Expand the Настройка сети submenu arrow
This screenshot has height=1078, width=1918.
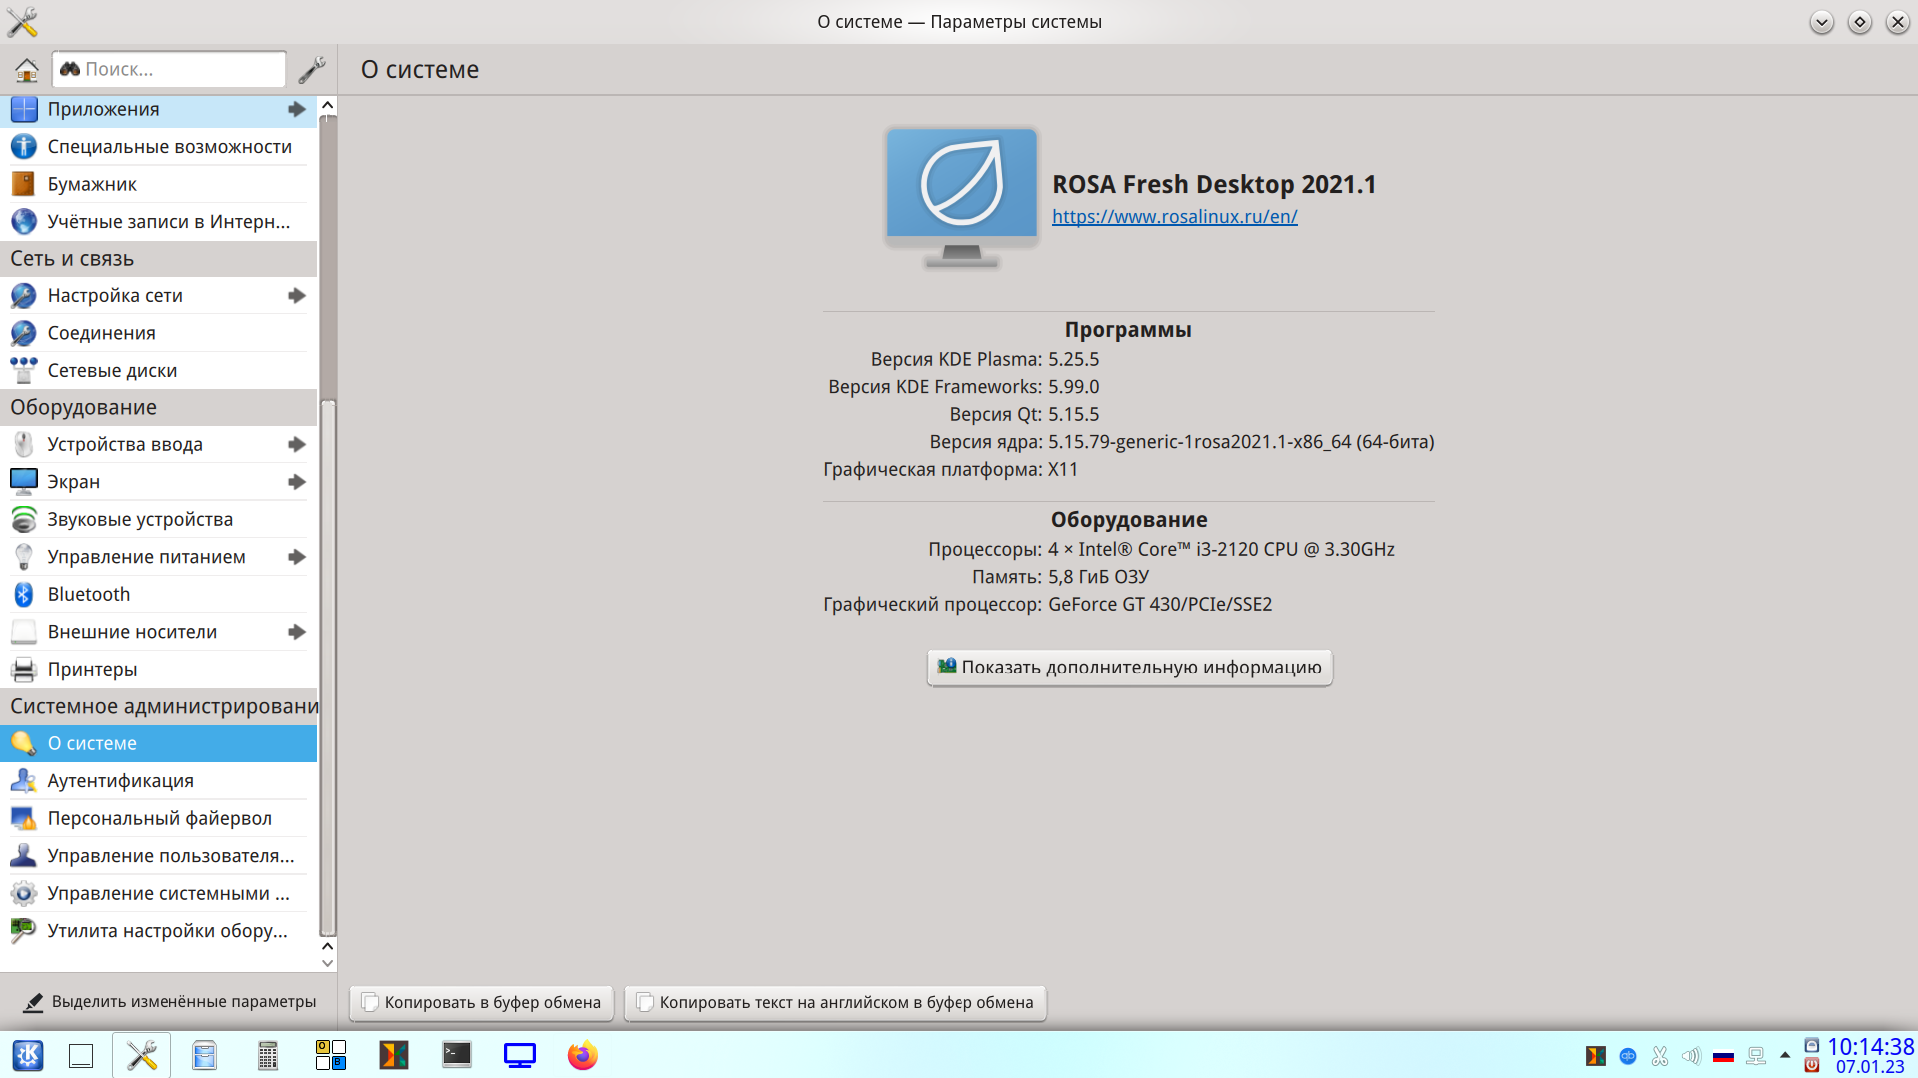(x=297, y=296)
